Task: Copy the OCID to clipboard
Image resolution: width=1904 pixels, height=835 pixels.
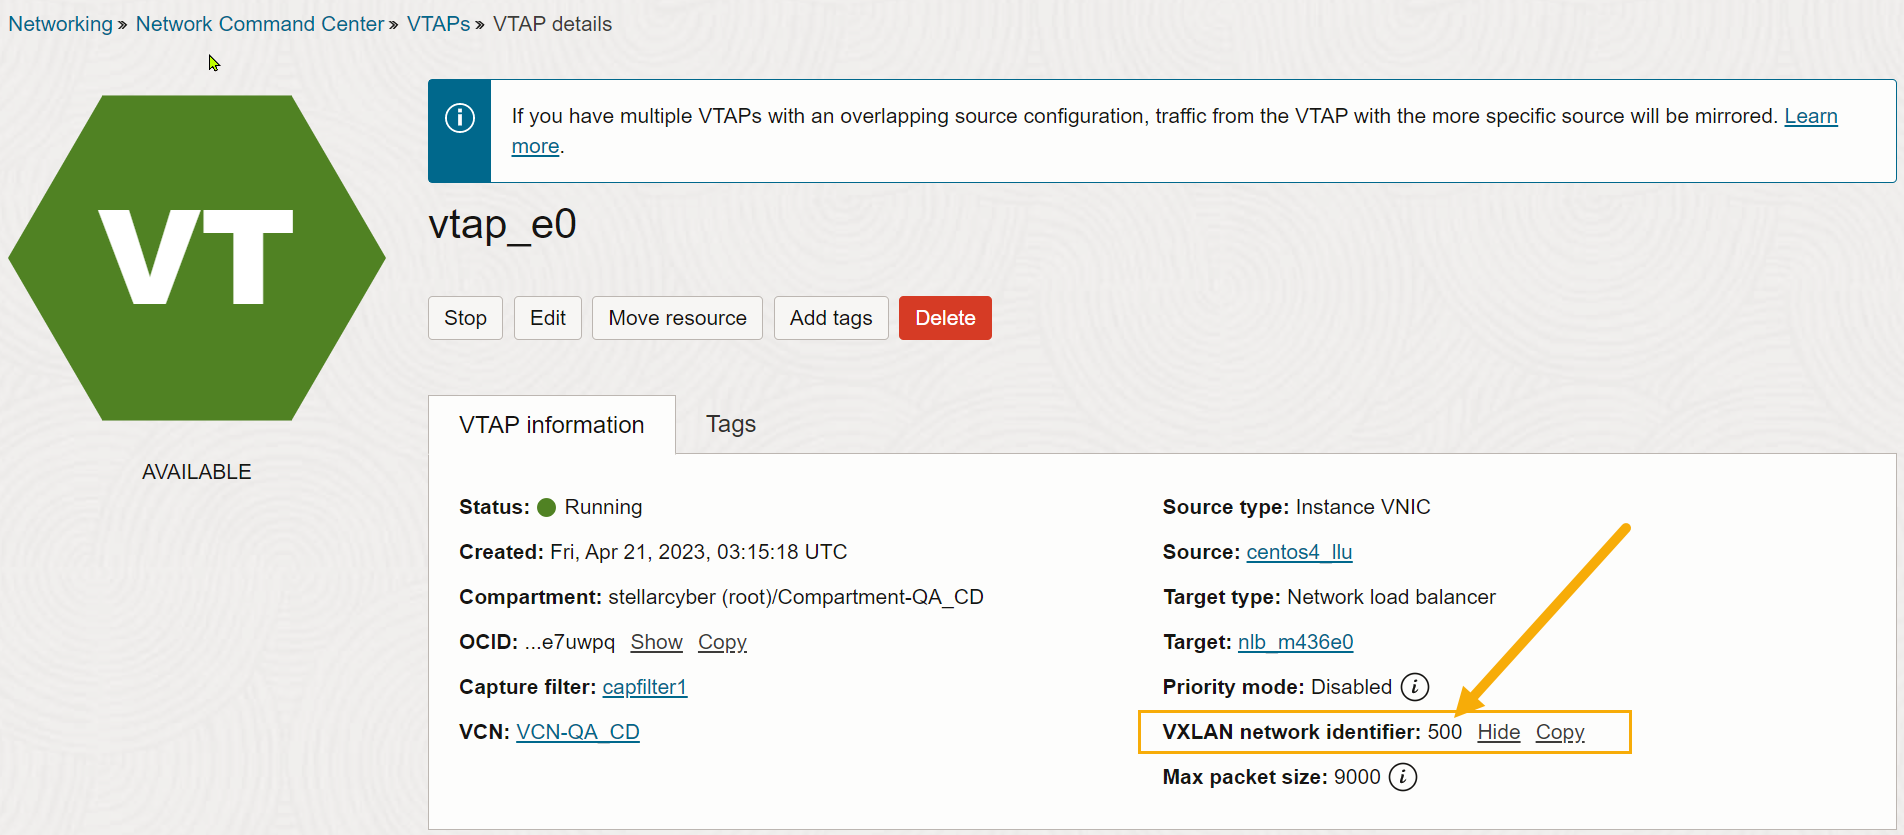Action: tap(722, 642)
